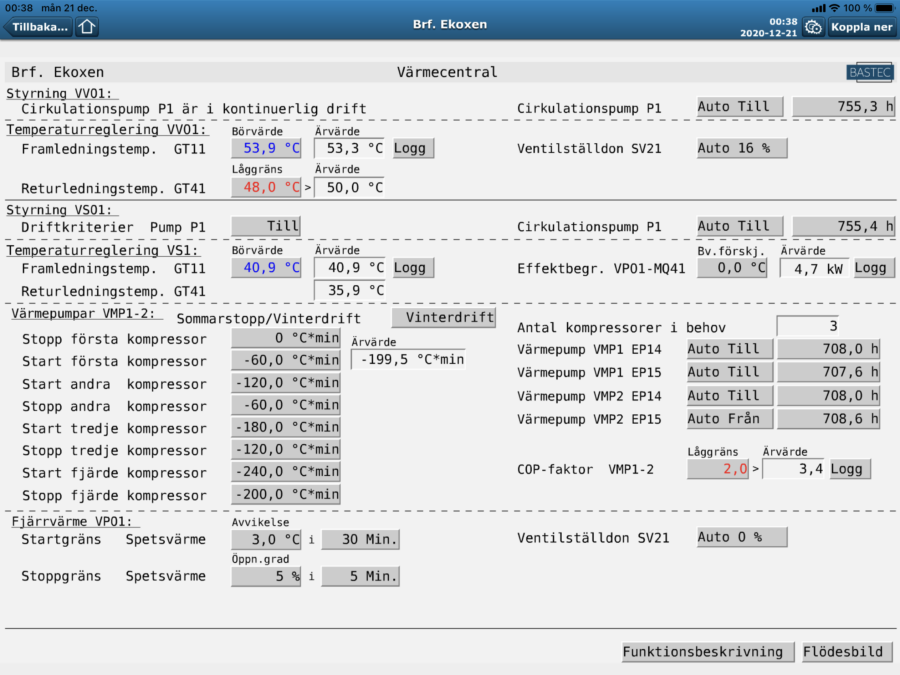Image resolution: width=900 pixels, height=675 pixels.
Task: Edit Startgräns Spetsvärme avvikelse 3,0 °C
Action: click(266, 540)
